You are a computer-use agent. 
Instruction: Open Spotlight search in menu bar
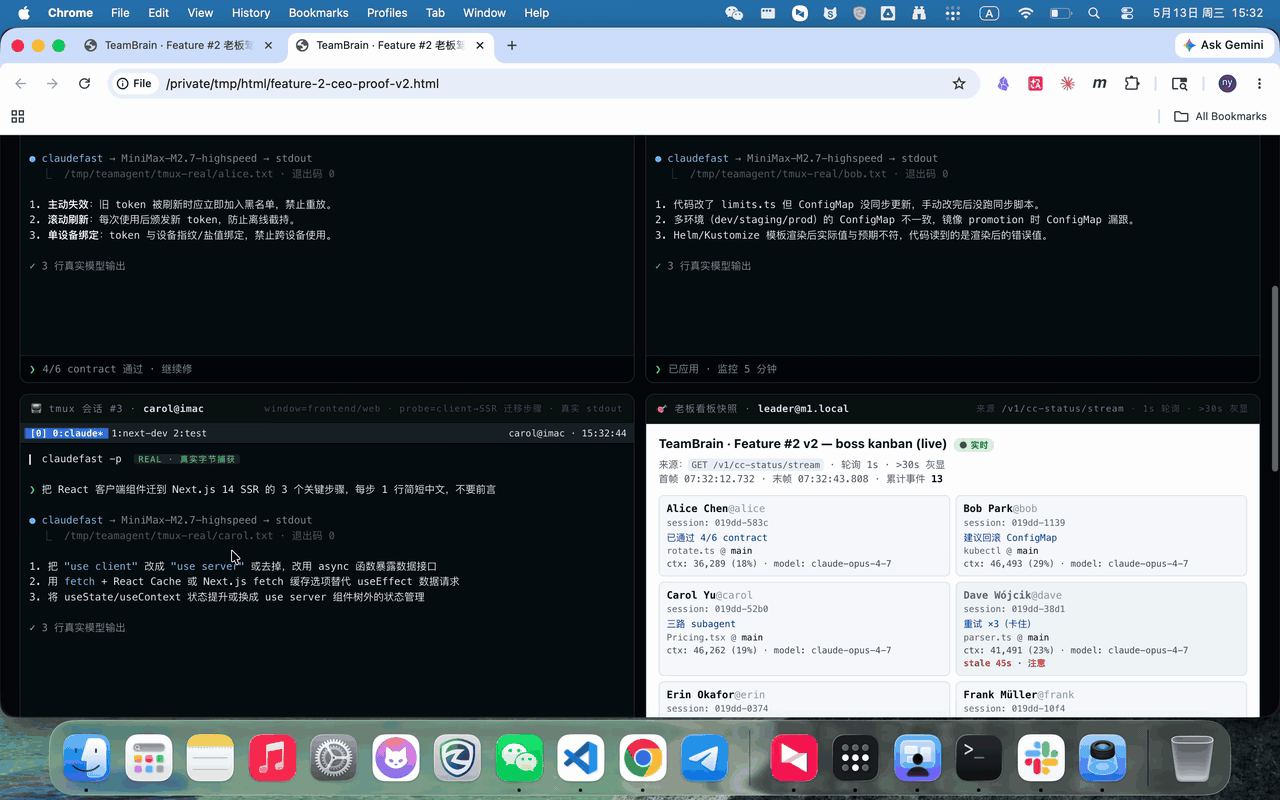tap(1093, 13)
